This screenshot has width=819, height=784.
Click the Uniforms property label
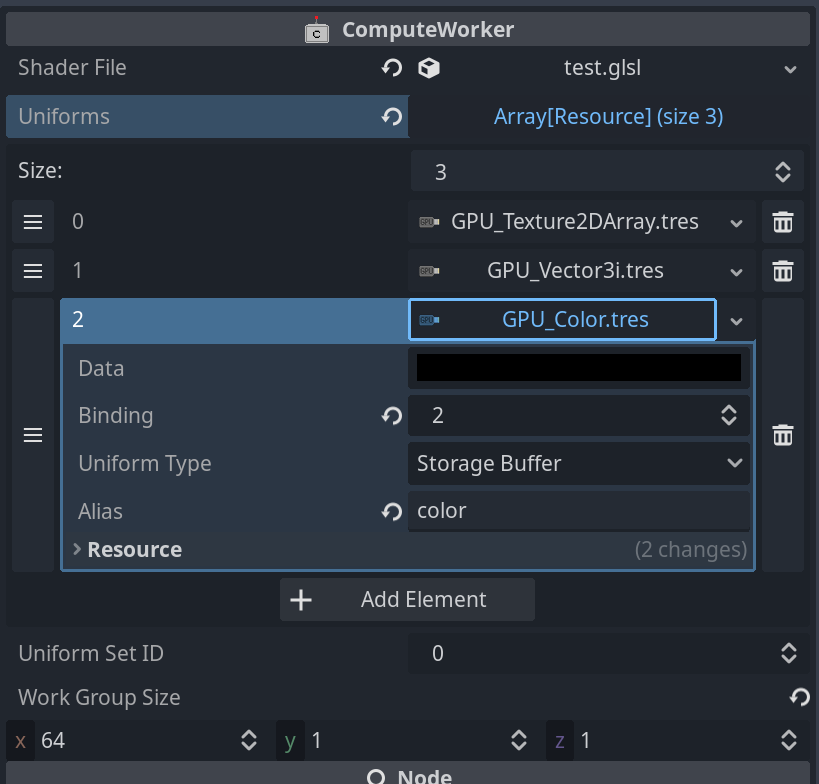click(64, 116)
